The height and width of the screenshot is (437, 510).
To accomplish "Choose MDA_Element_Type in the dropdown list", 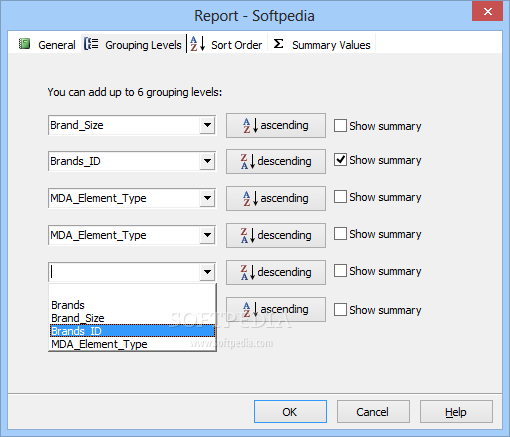I will (132, 344).
